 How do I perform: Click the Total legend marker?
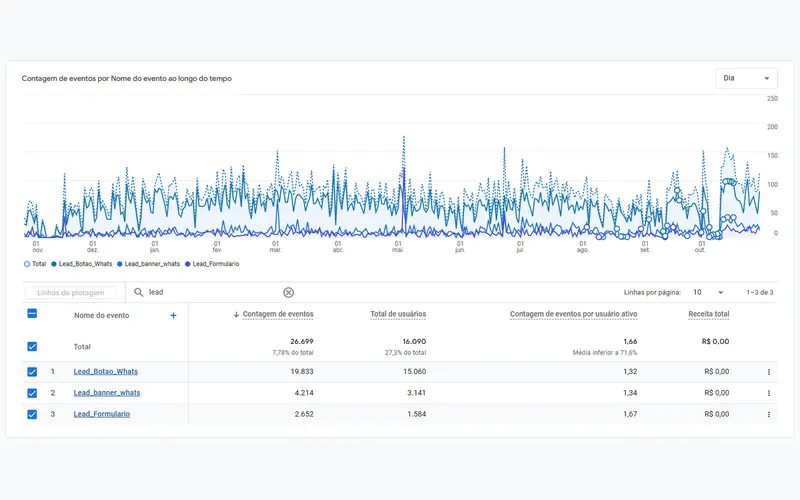pos(27,264)
